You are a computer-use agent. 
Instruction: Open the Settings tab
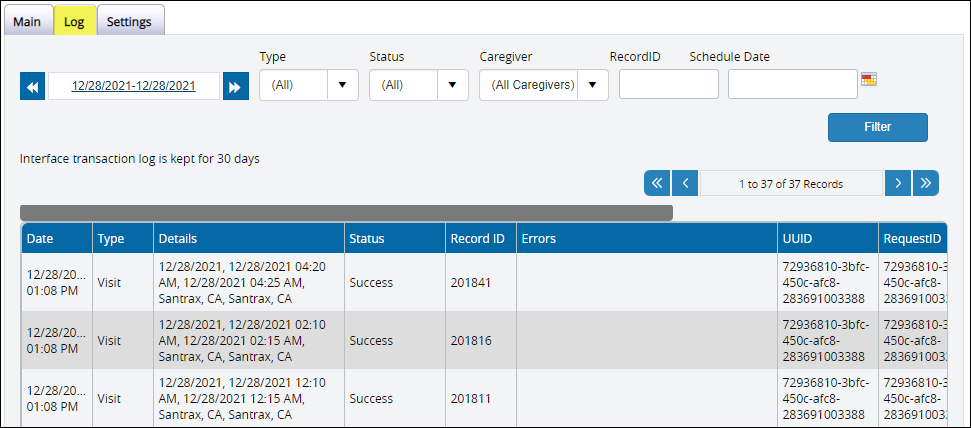click(x=129, y=22)
